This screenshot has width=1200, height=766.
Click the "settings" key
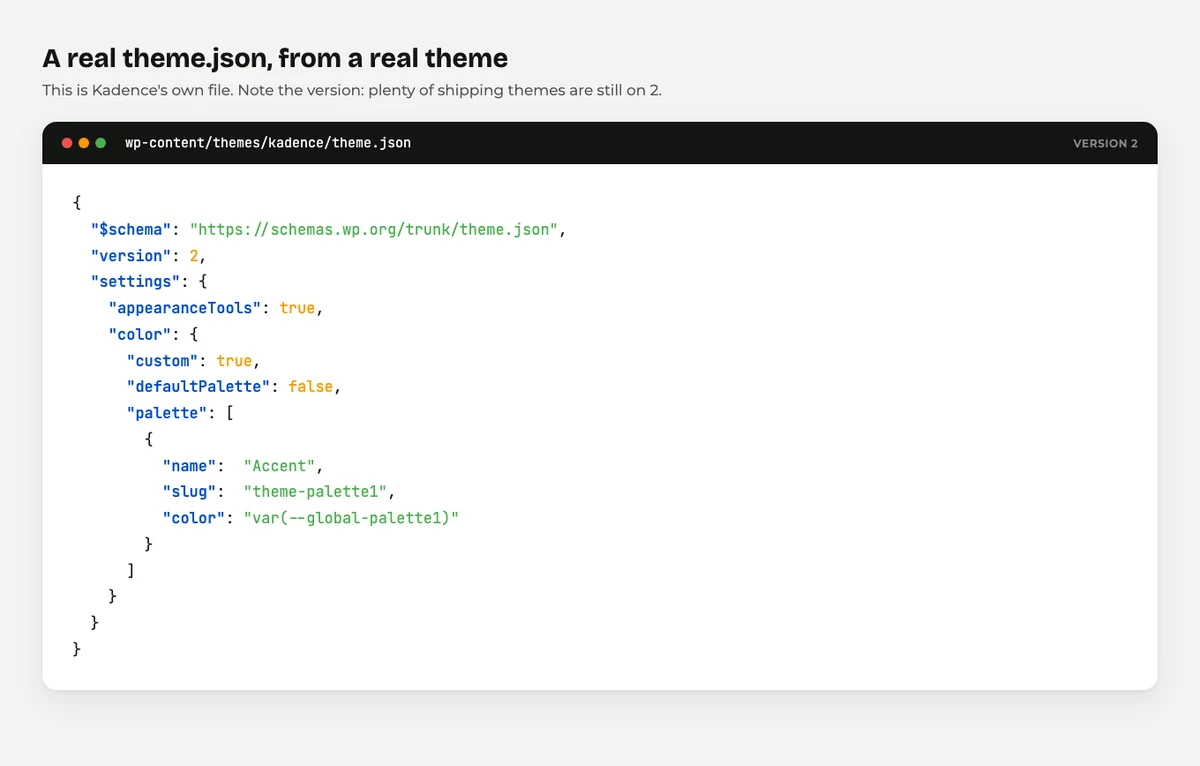coord(136,282)
